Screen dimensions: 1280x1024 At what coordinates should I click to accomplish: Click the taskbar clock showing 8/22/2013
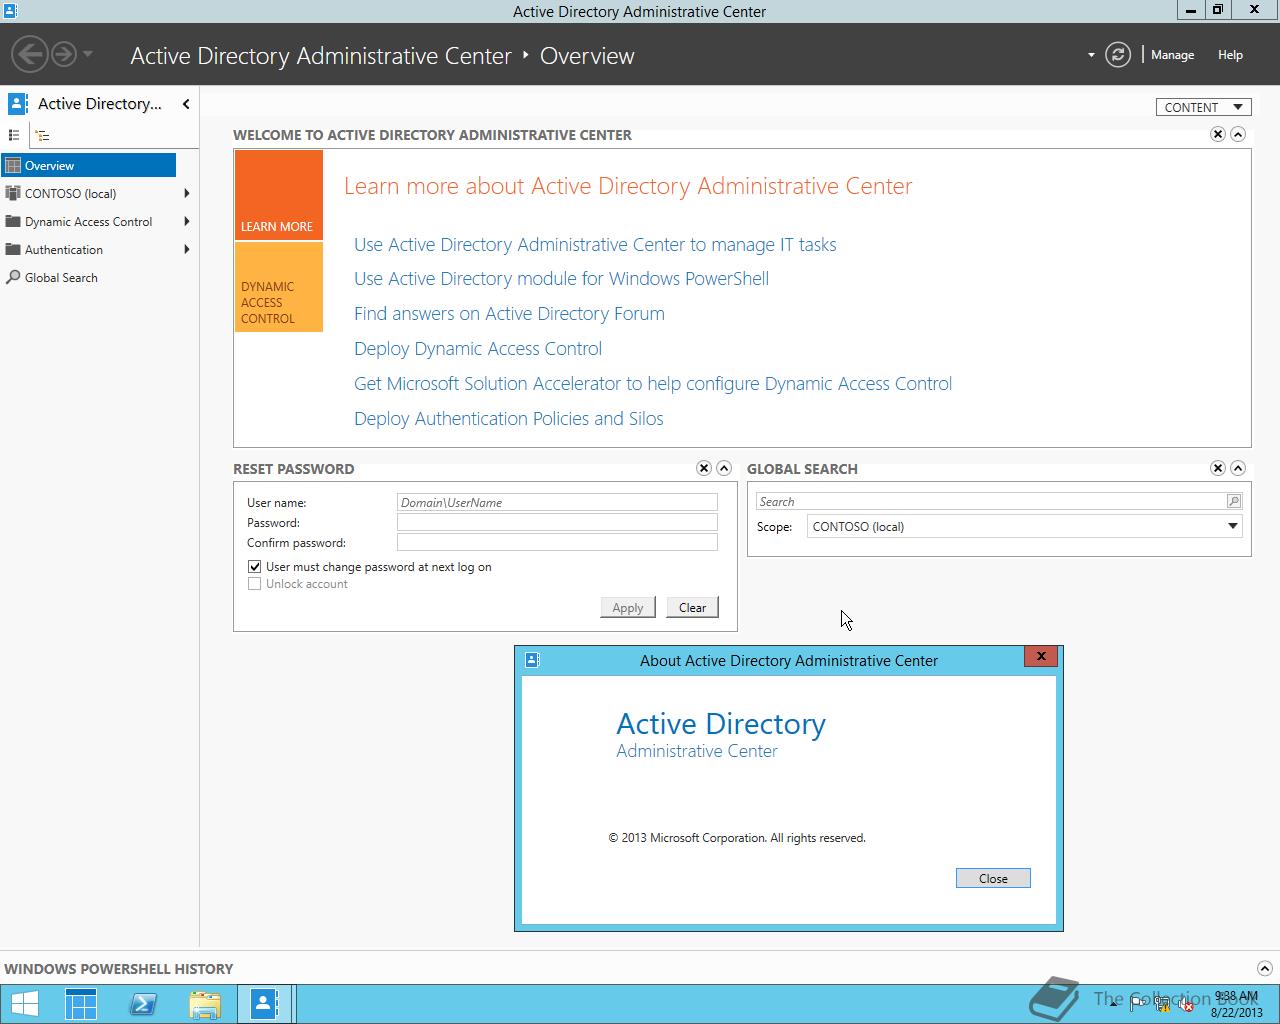pos(1236,1004)
